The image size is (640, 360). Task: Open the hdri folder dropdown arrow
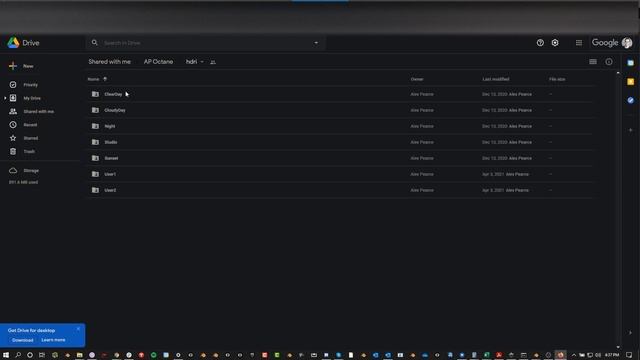pos(202,62)
